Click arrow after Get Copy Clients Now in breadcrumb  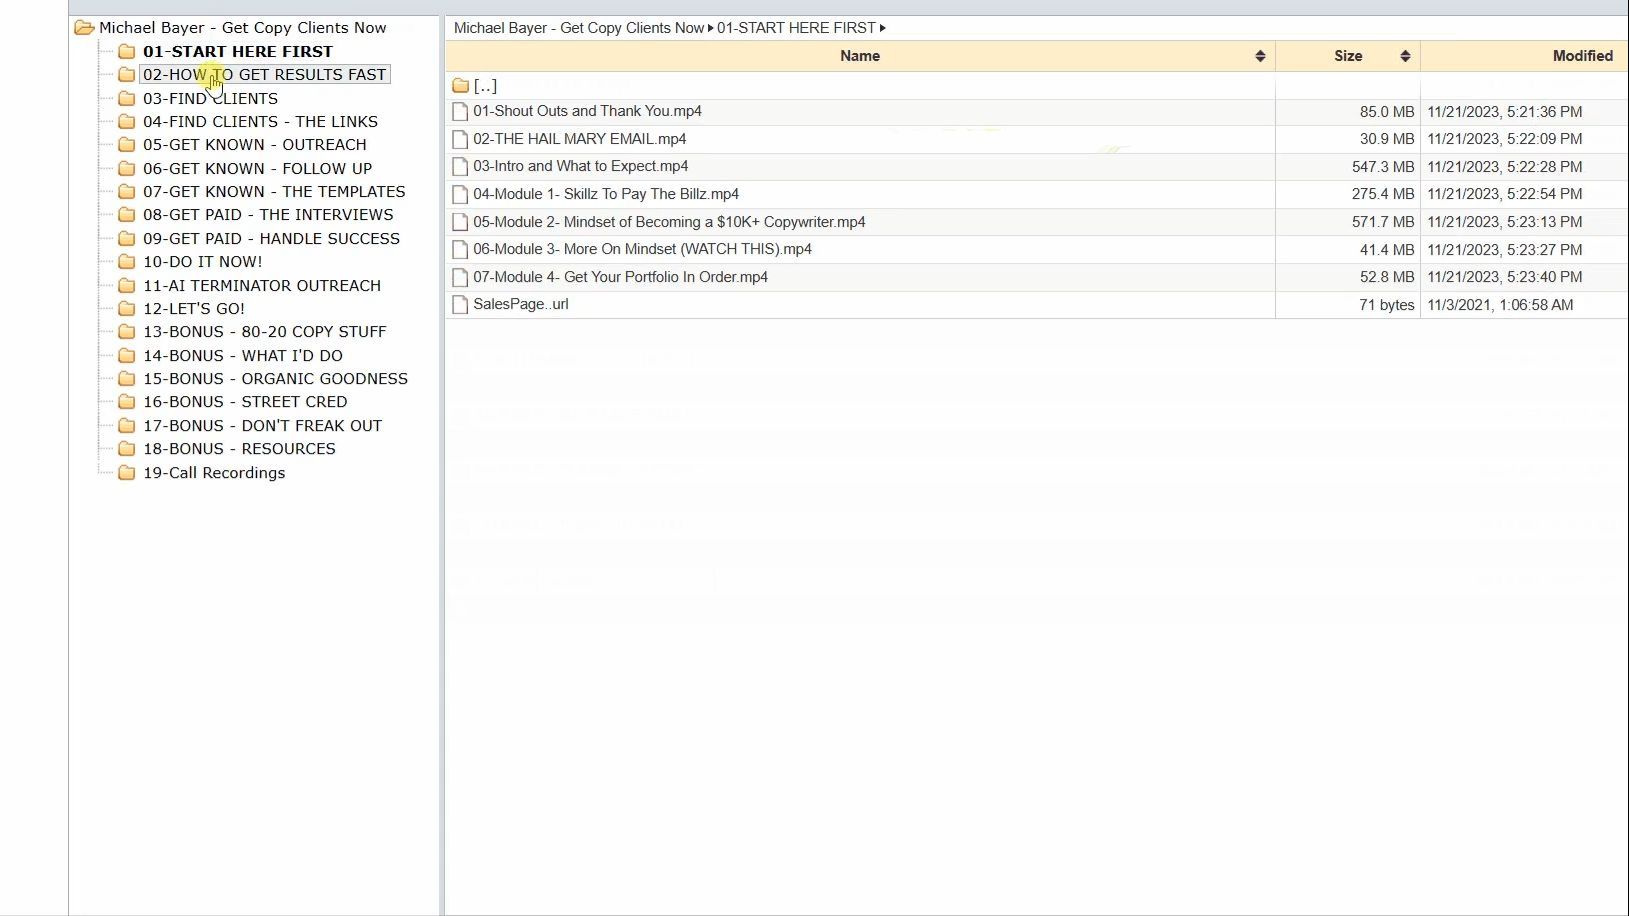tap(710, 28)
